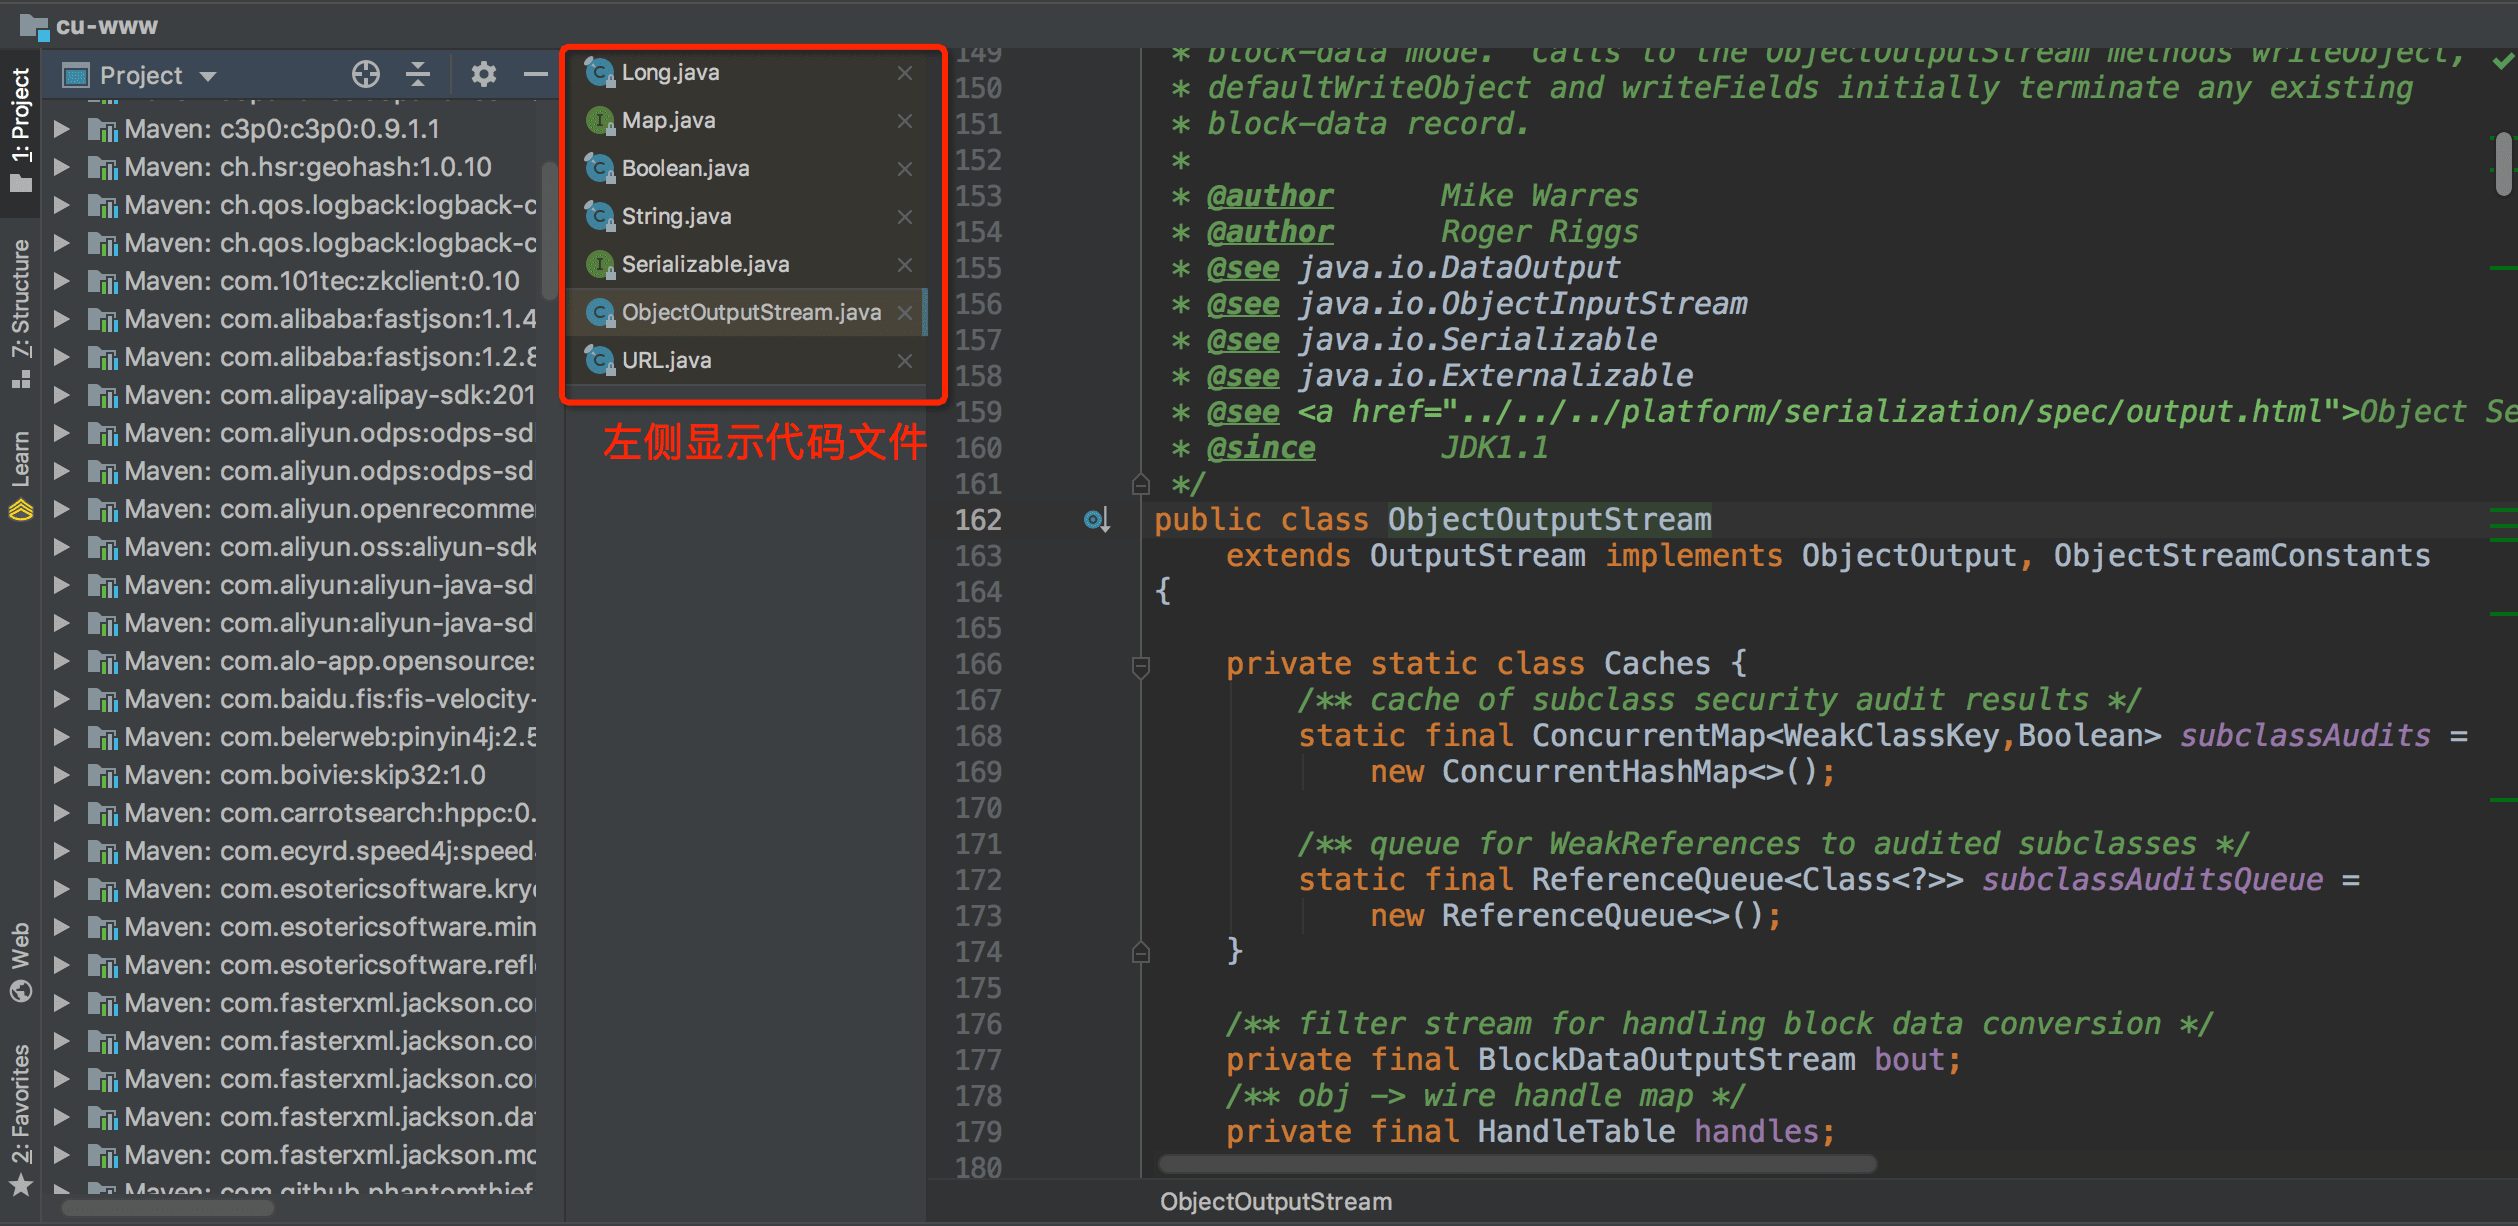
Task: Close the Serializable.java tab
Action: pyautogui.click(x=904, y=264)
